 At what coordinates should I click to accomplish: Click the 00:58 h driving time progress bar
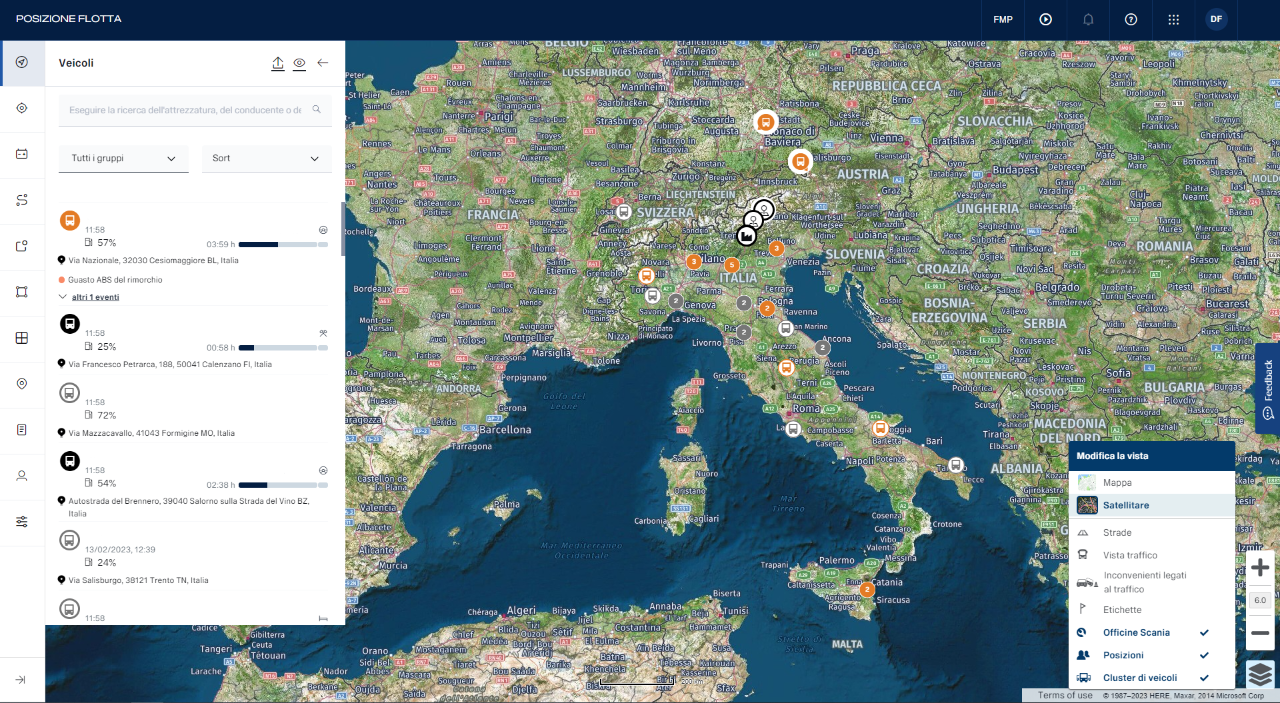(283, 348)
